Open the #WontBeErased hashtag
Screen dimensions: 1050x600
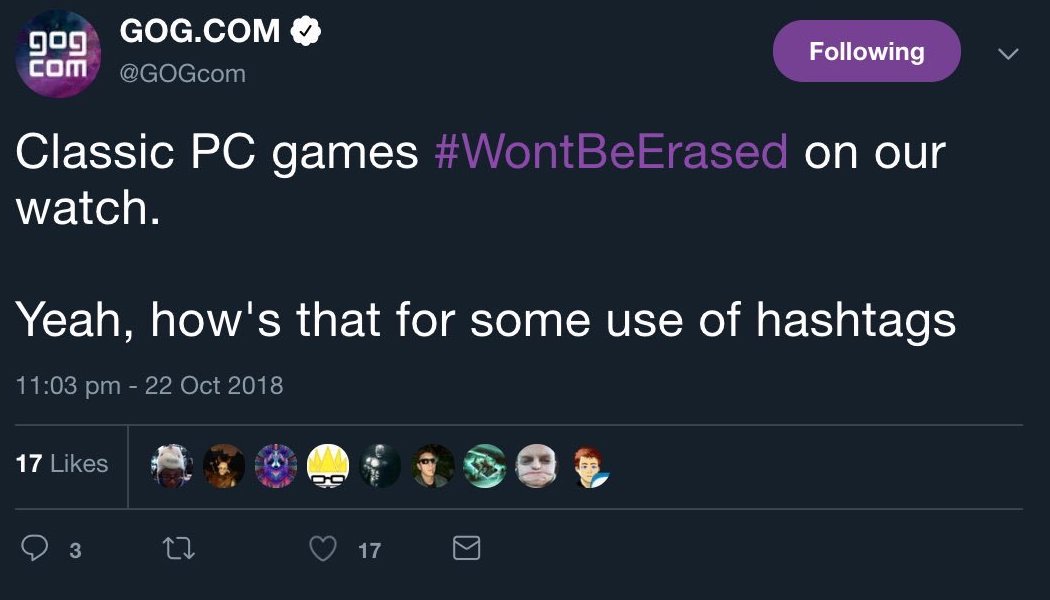pos(612,152)
